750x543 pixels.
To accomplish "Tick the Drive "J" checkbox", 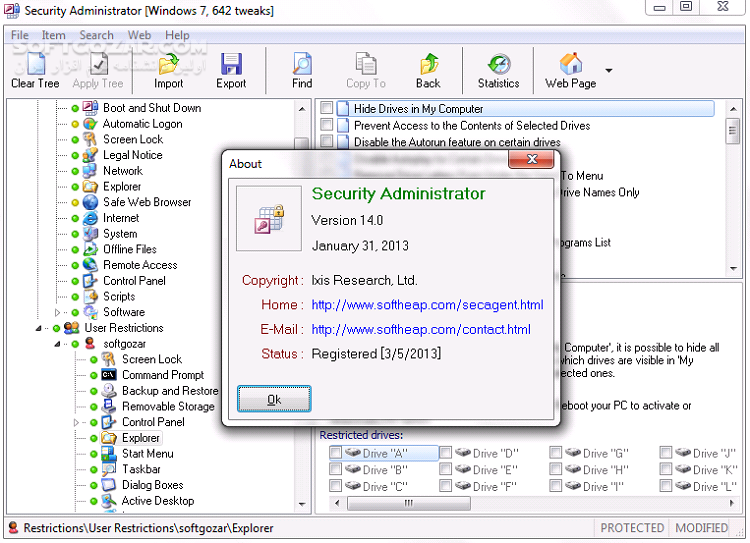I will (x=666, y=453).
